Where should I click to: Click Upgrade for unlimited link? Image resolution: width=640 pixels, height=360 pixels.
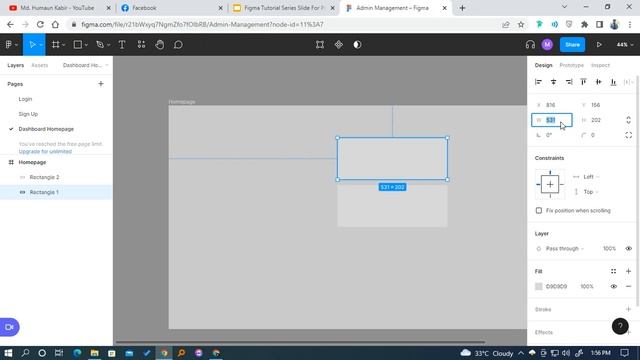point(45,151)
